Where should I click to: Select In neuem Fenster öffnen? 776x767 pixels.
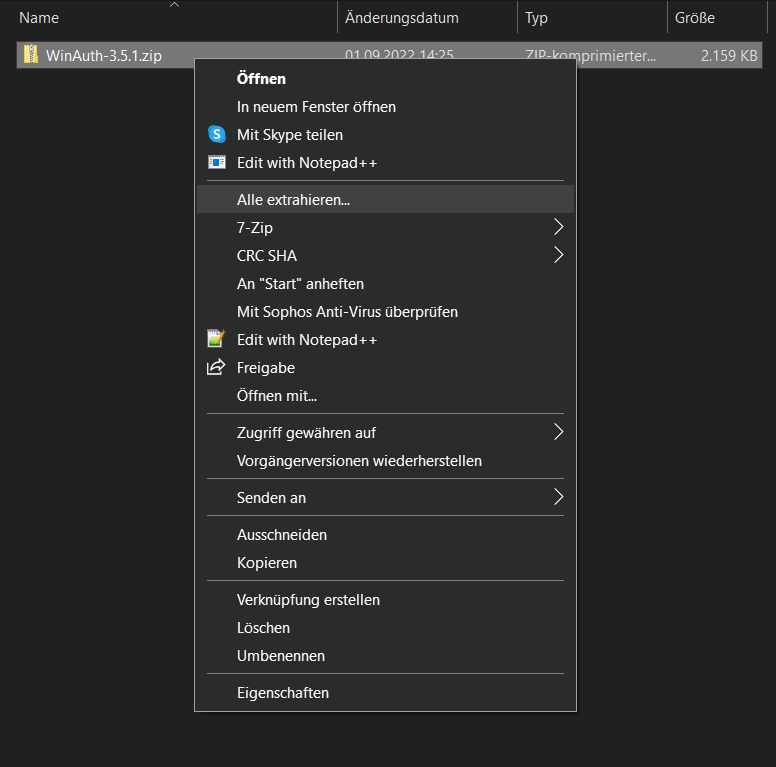click(316, 106)
